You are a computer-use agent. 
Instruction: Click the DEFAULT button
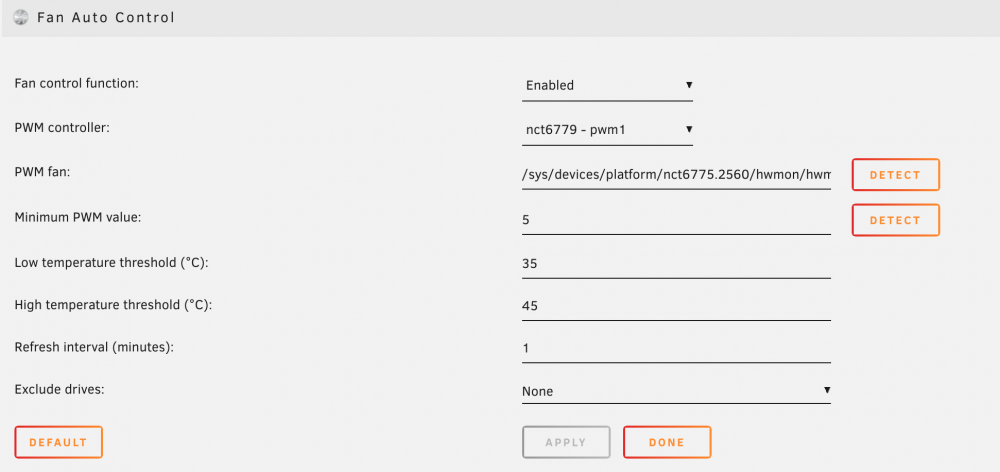pos(58,442)
